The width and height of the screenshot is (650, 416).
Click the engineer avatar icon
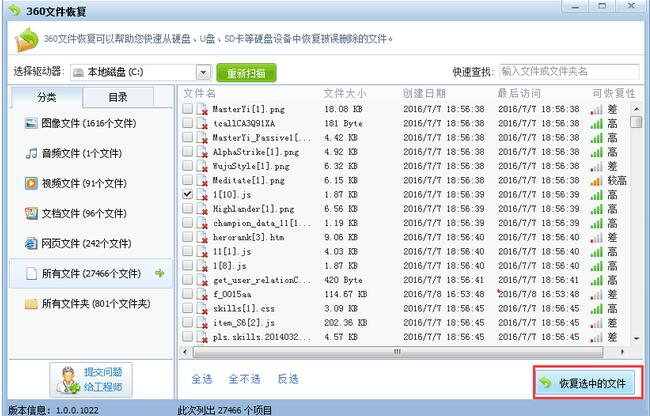coord(68,380)
